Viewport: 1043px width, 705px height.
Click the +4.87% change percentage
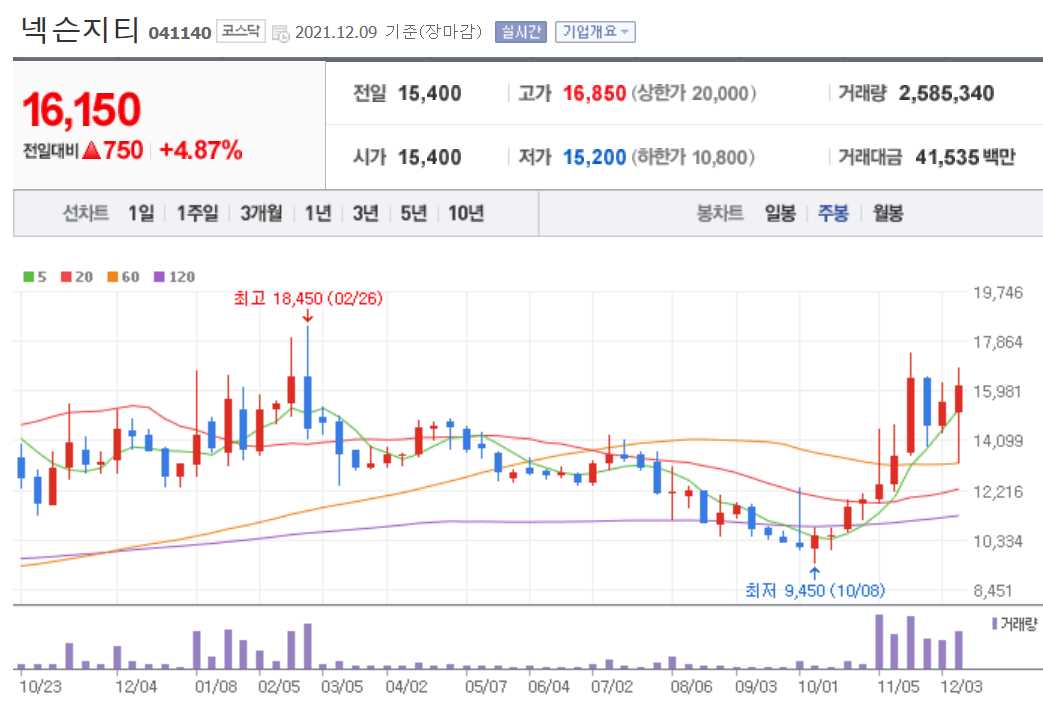201,150
